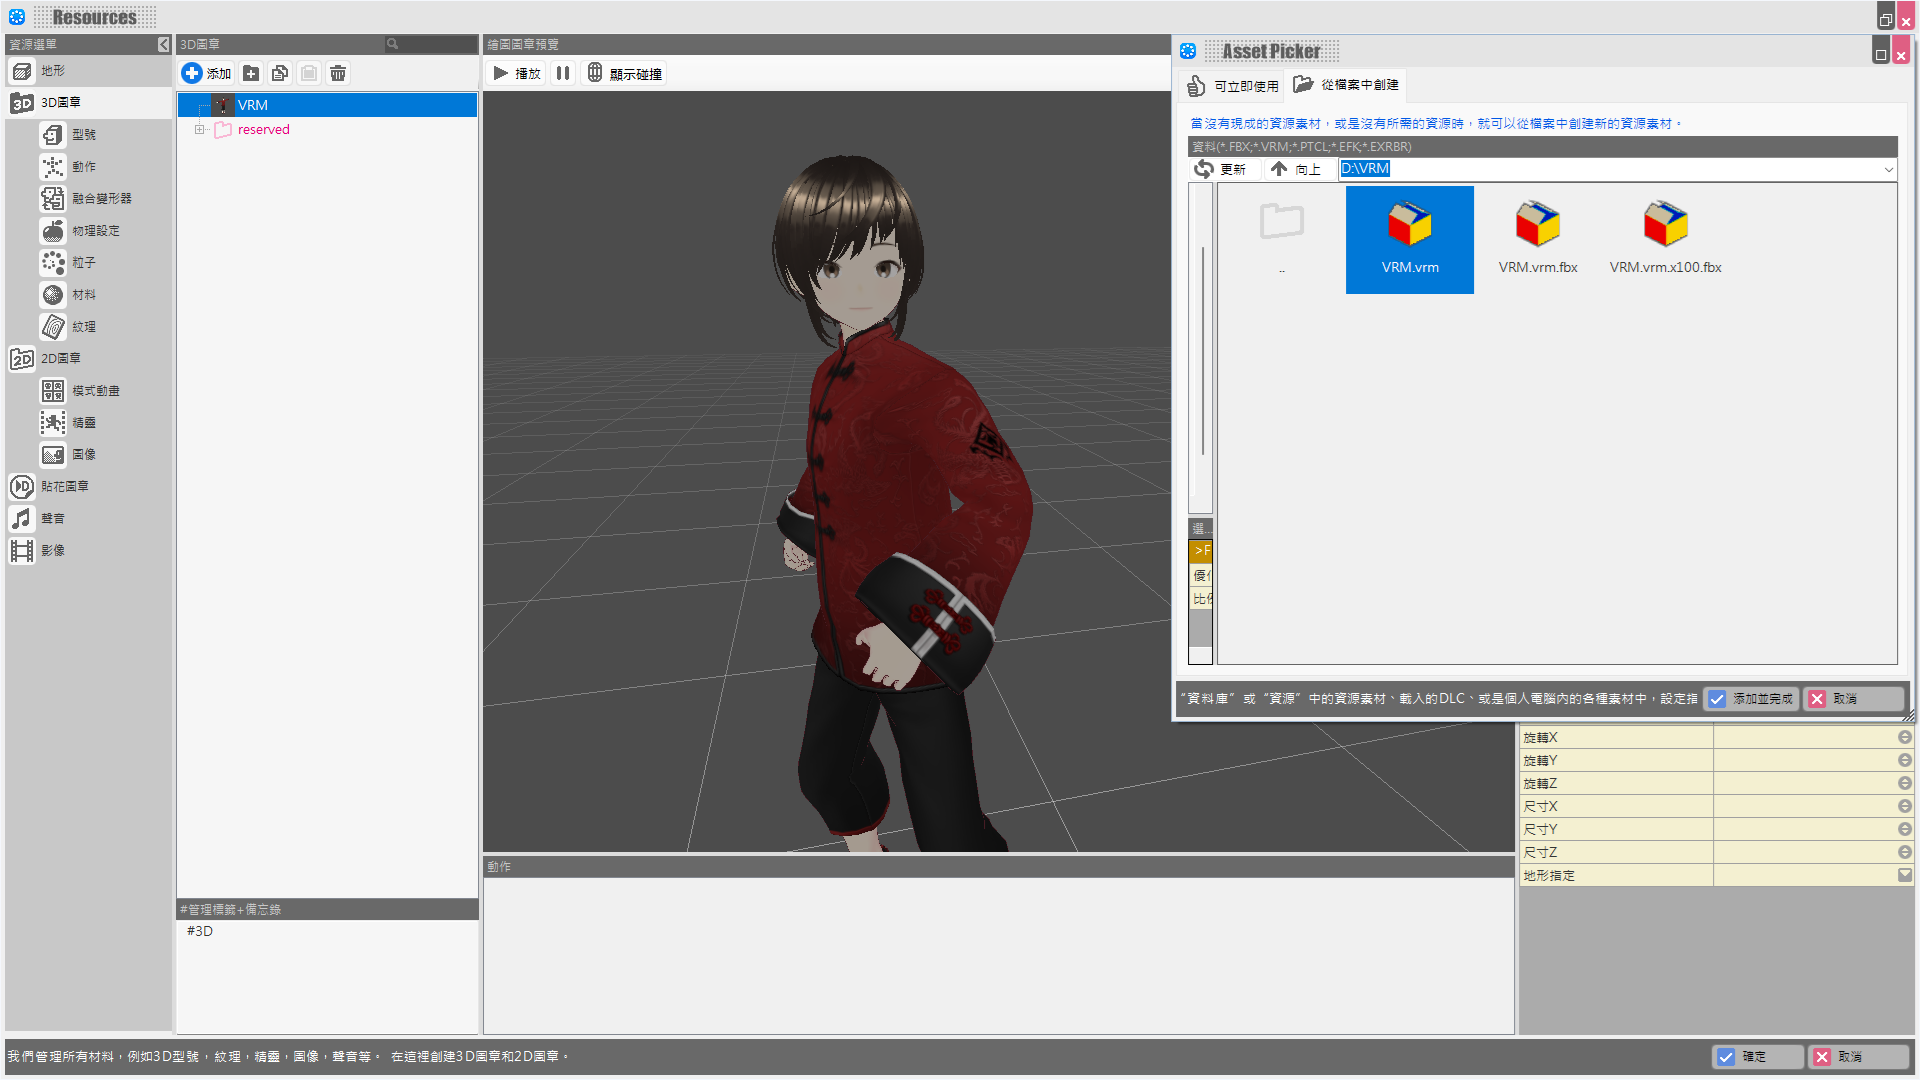1920x1080 pixels.
Task: Open the 地形 terrain resource category
Action: (x=88, y=71)
